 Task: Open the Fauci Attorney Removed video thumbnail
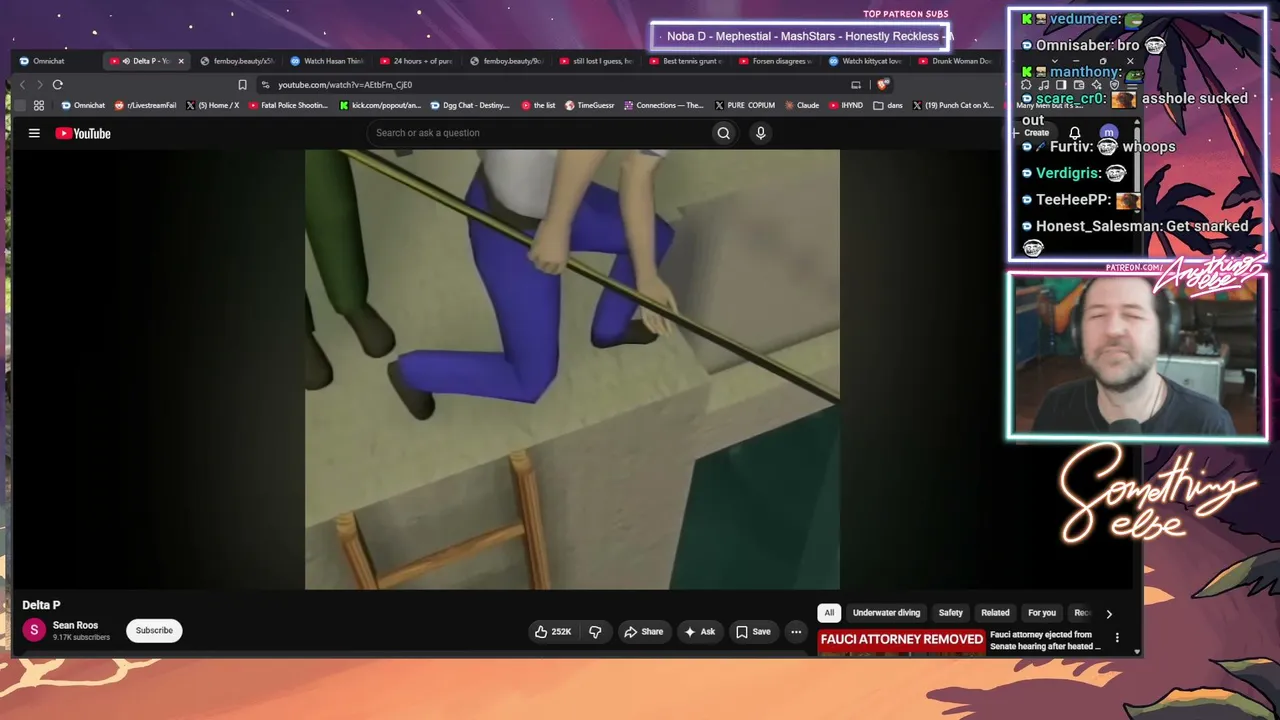pos(901,641)
